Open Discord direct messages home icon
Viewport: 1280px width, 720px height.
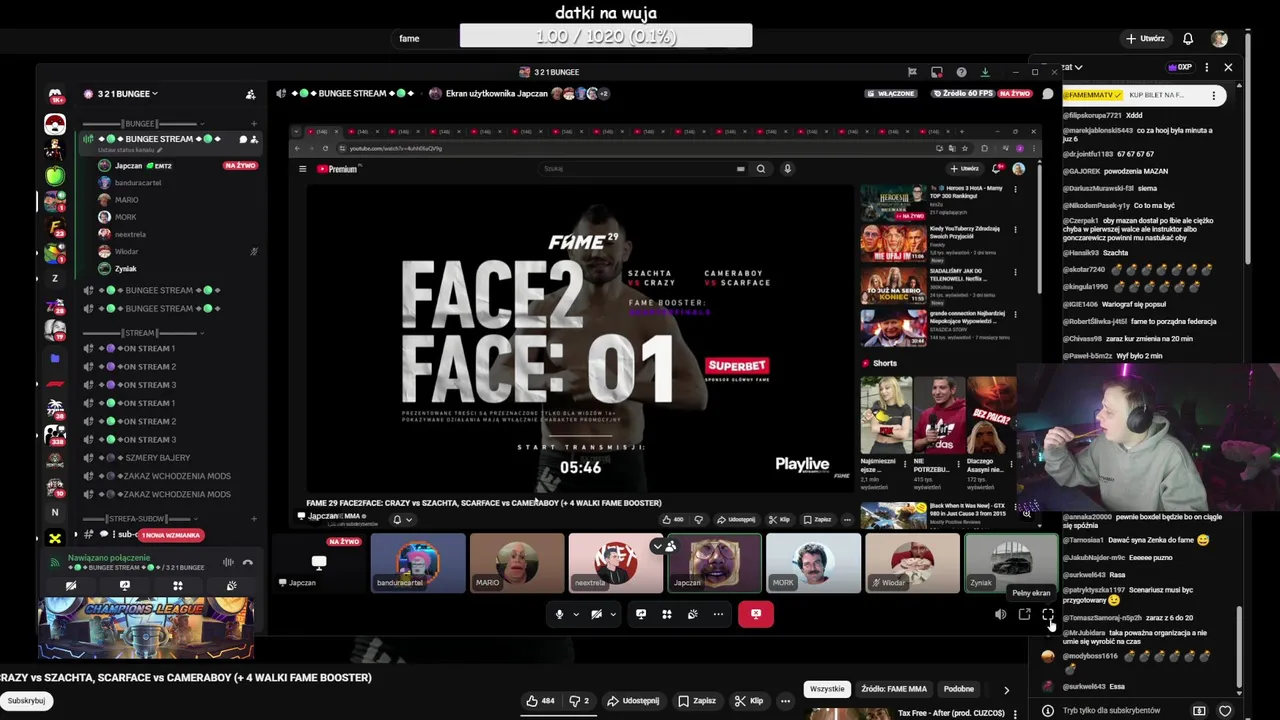point(55,95)
